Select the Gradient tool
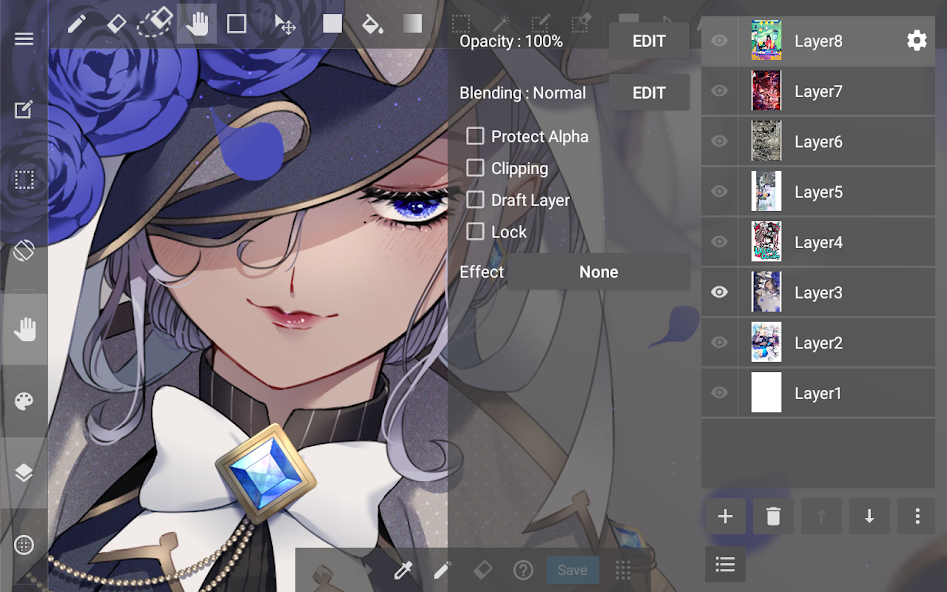The height and width of the screenshot is (592, 947). coord(413,24)
